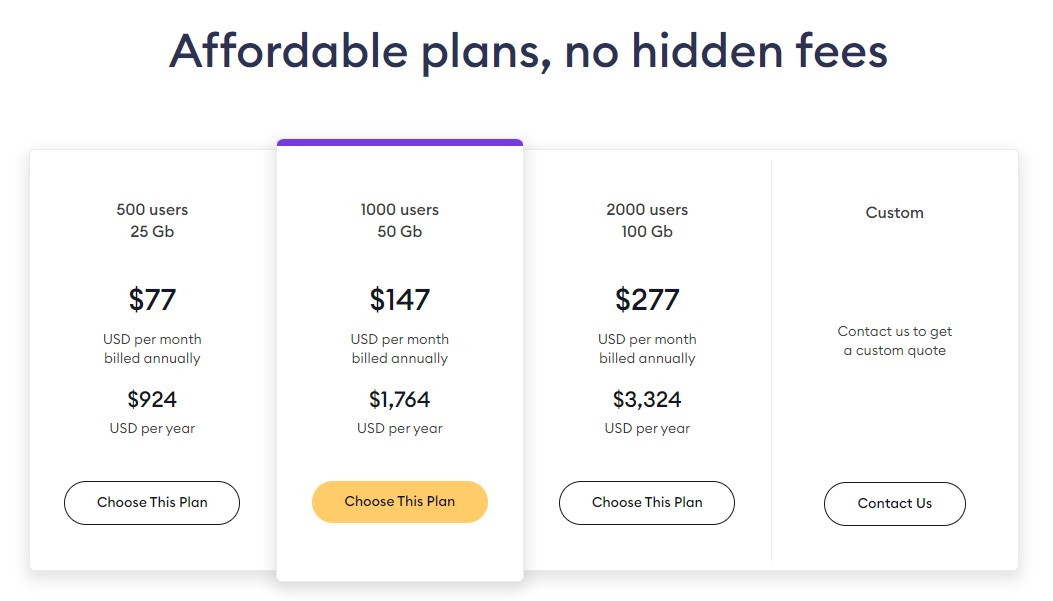Click the purple bar atop featured plan

[400, 142]
